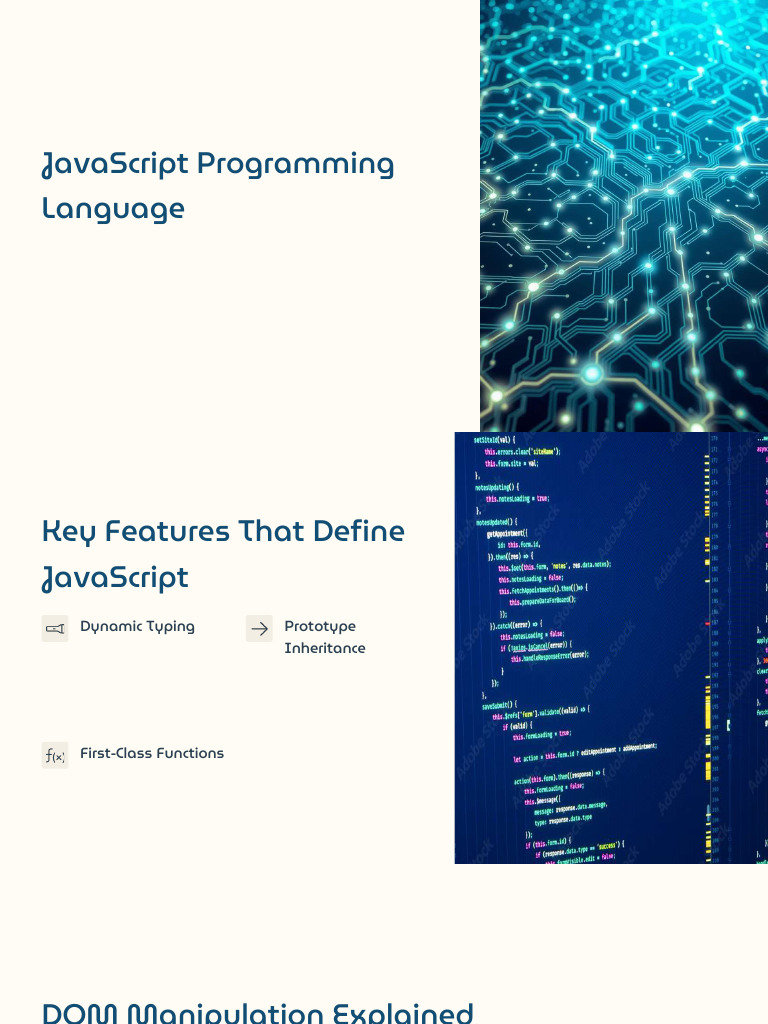Click the Dynamic Typing icon
This screenshot has width=768, height=1024.
pos(55,628)
